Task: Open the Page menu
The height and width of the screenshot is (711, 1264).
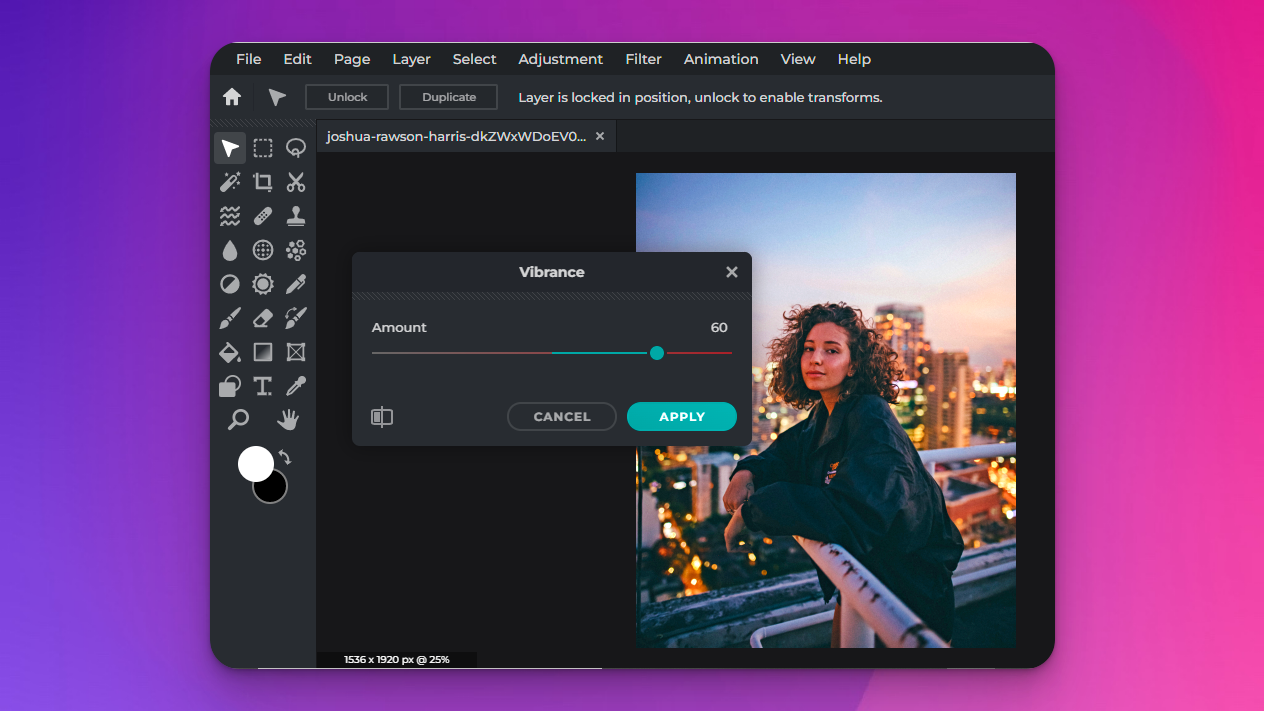Action: pyautogui.click(x=352, y=59)
